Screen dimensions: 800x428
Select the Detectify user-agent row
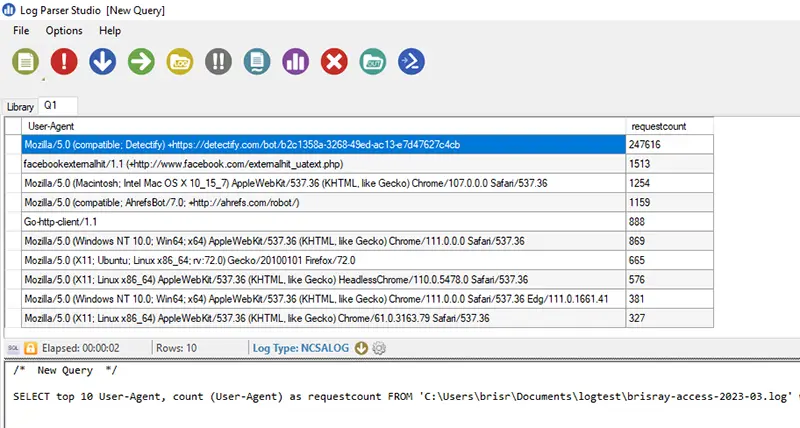(323, 145)
